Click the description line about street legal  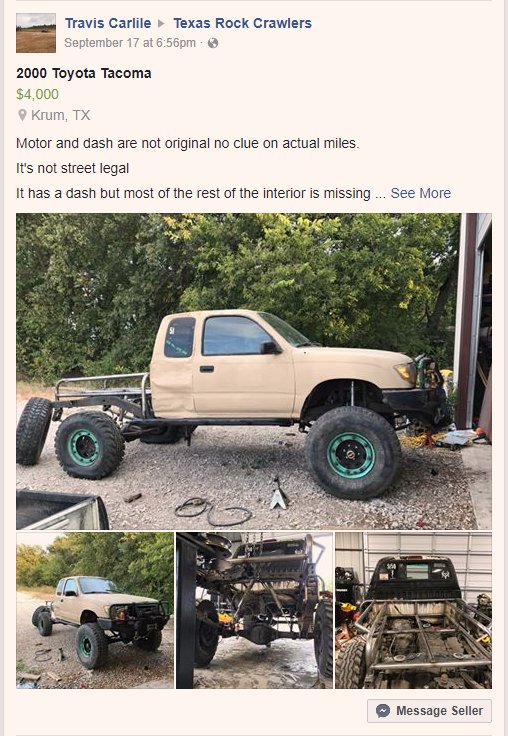72,168
